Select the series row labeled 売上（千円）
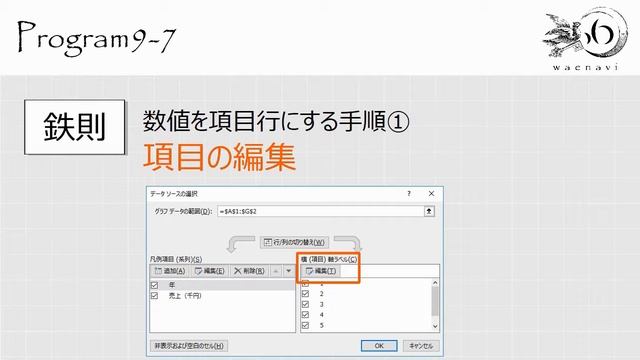This screenshot has height=360, width=640. coord(222,296)
